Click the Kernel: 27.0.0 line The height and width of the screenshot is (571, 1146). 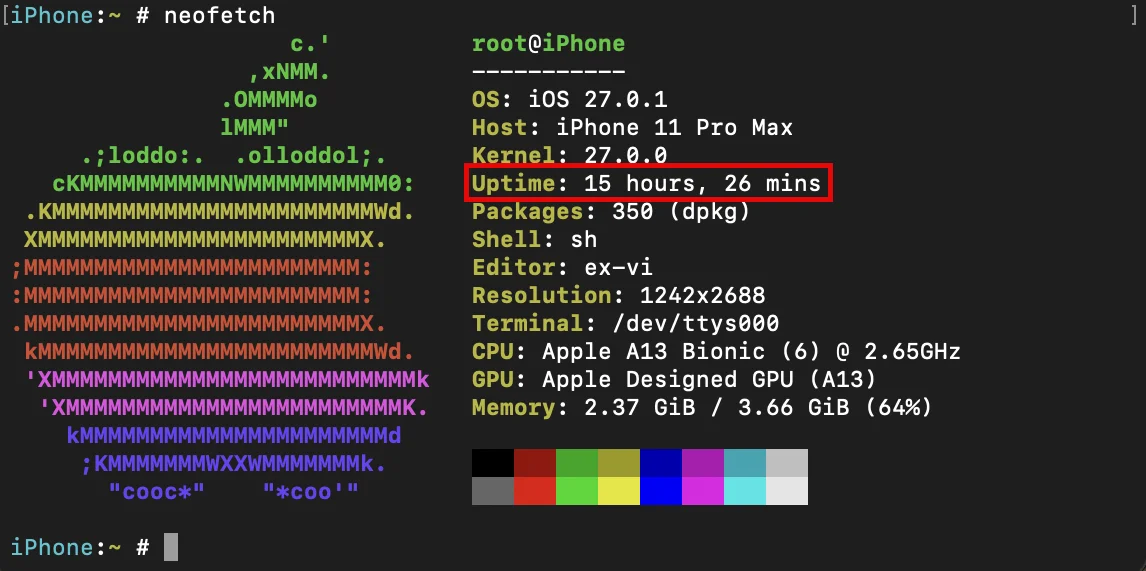coord(569,155)
